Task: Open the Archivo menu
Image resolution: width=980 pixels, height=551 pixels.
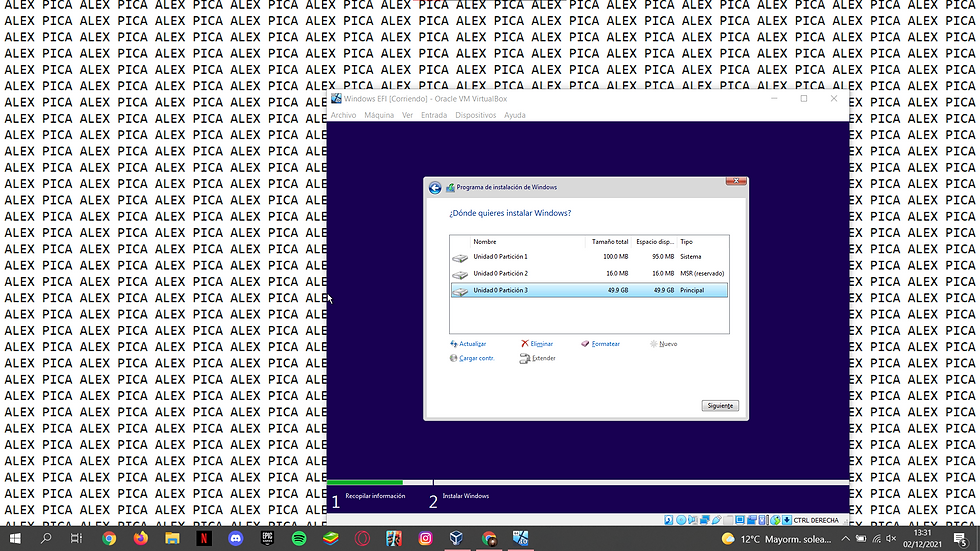Action: click(343, 115)
